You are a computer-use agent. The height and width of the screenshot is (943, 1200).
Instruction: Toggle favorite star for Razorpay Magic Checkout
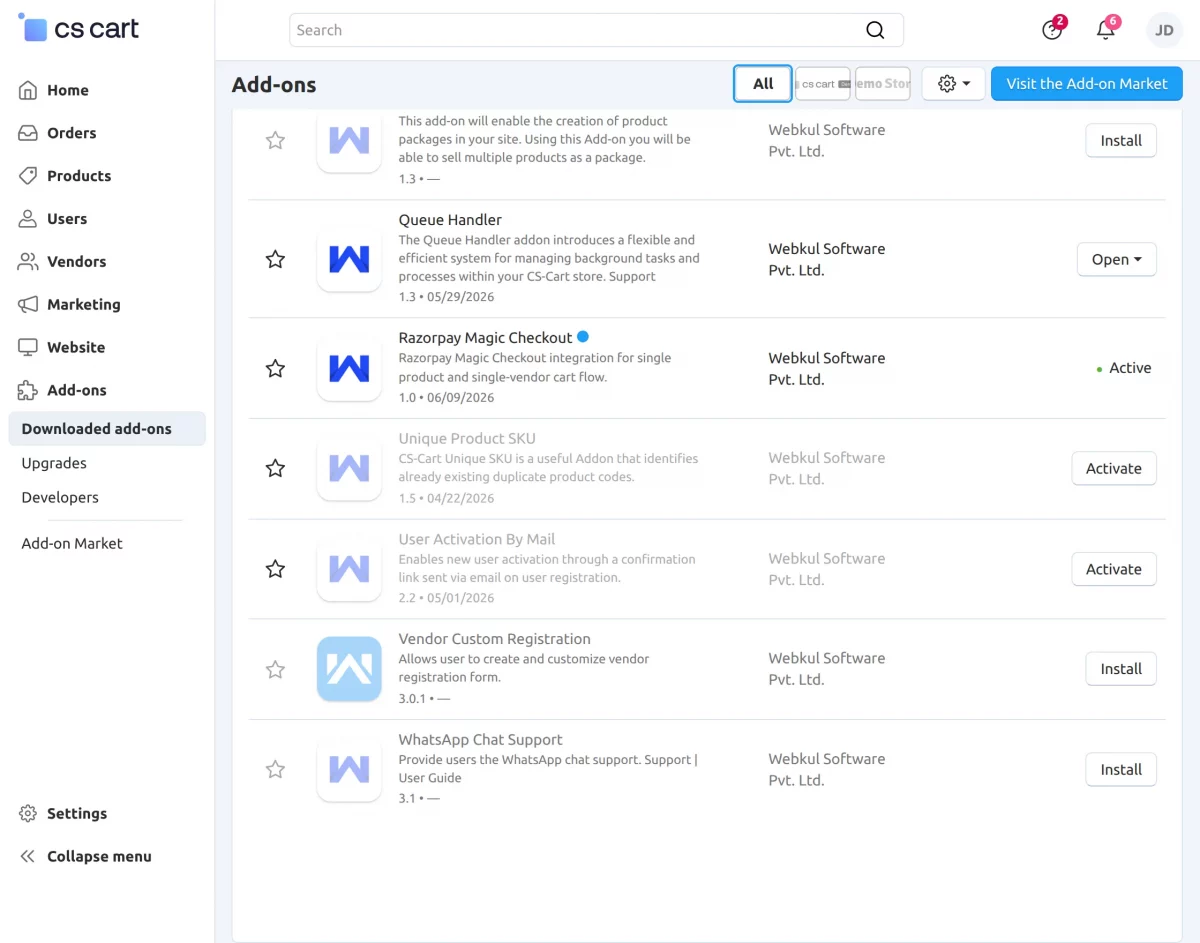coord(275,369)
